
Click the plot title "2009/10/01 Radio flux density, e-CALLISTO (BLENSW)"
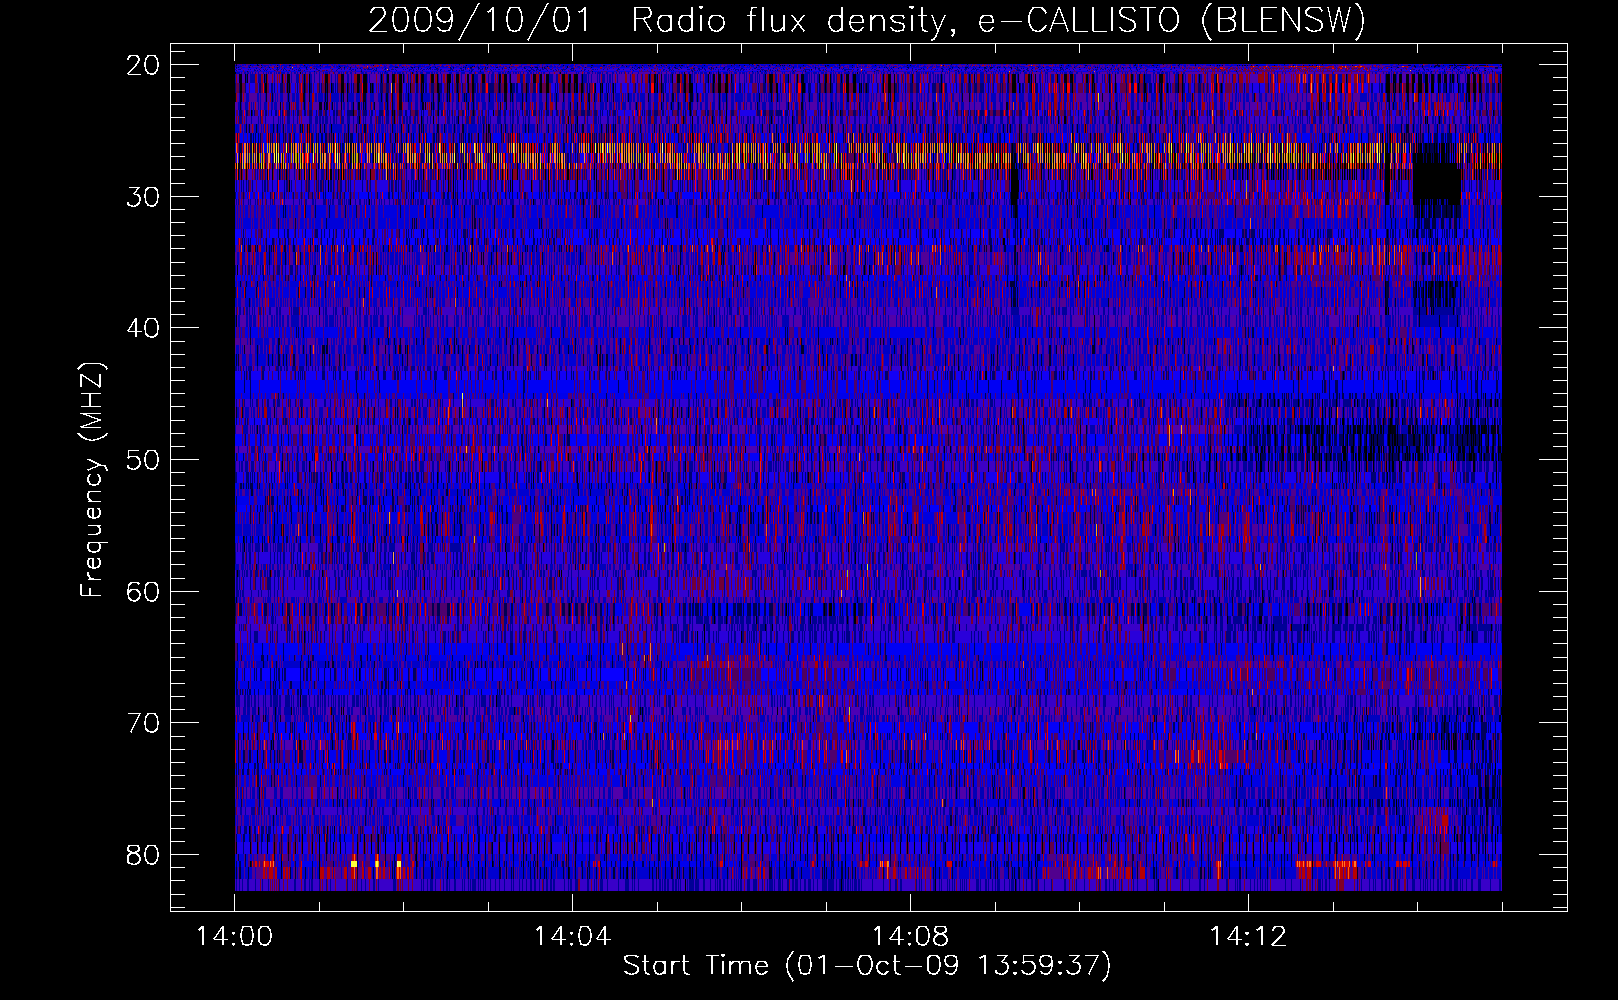pos(867,20)
